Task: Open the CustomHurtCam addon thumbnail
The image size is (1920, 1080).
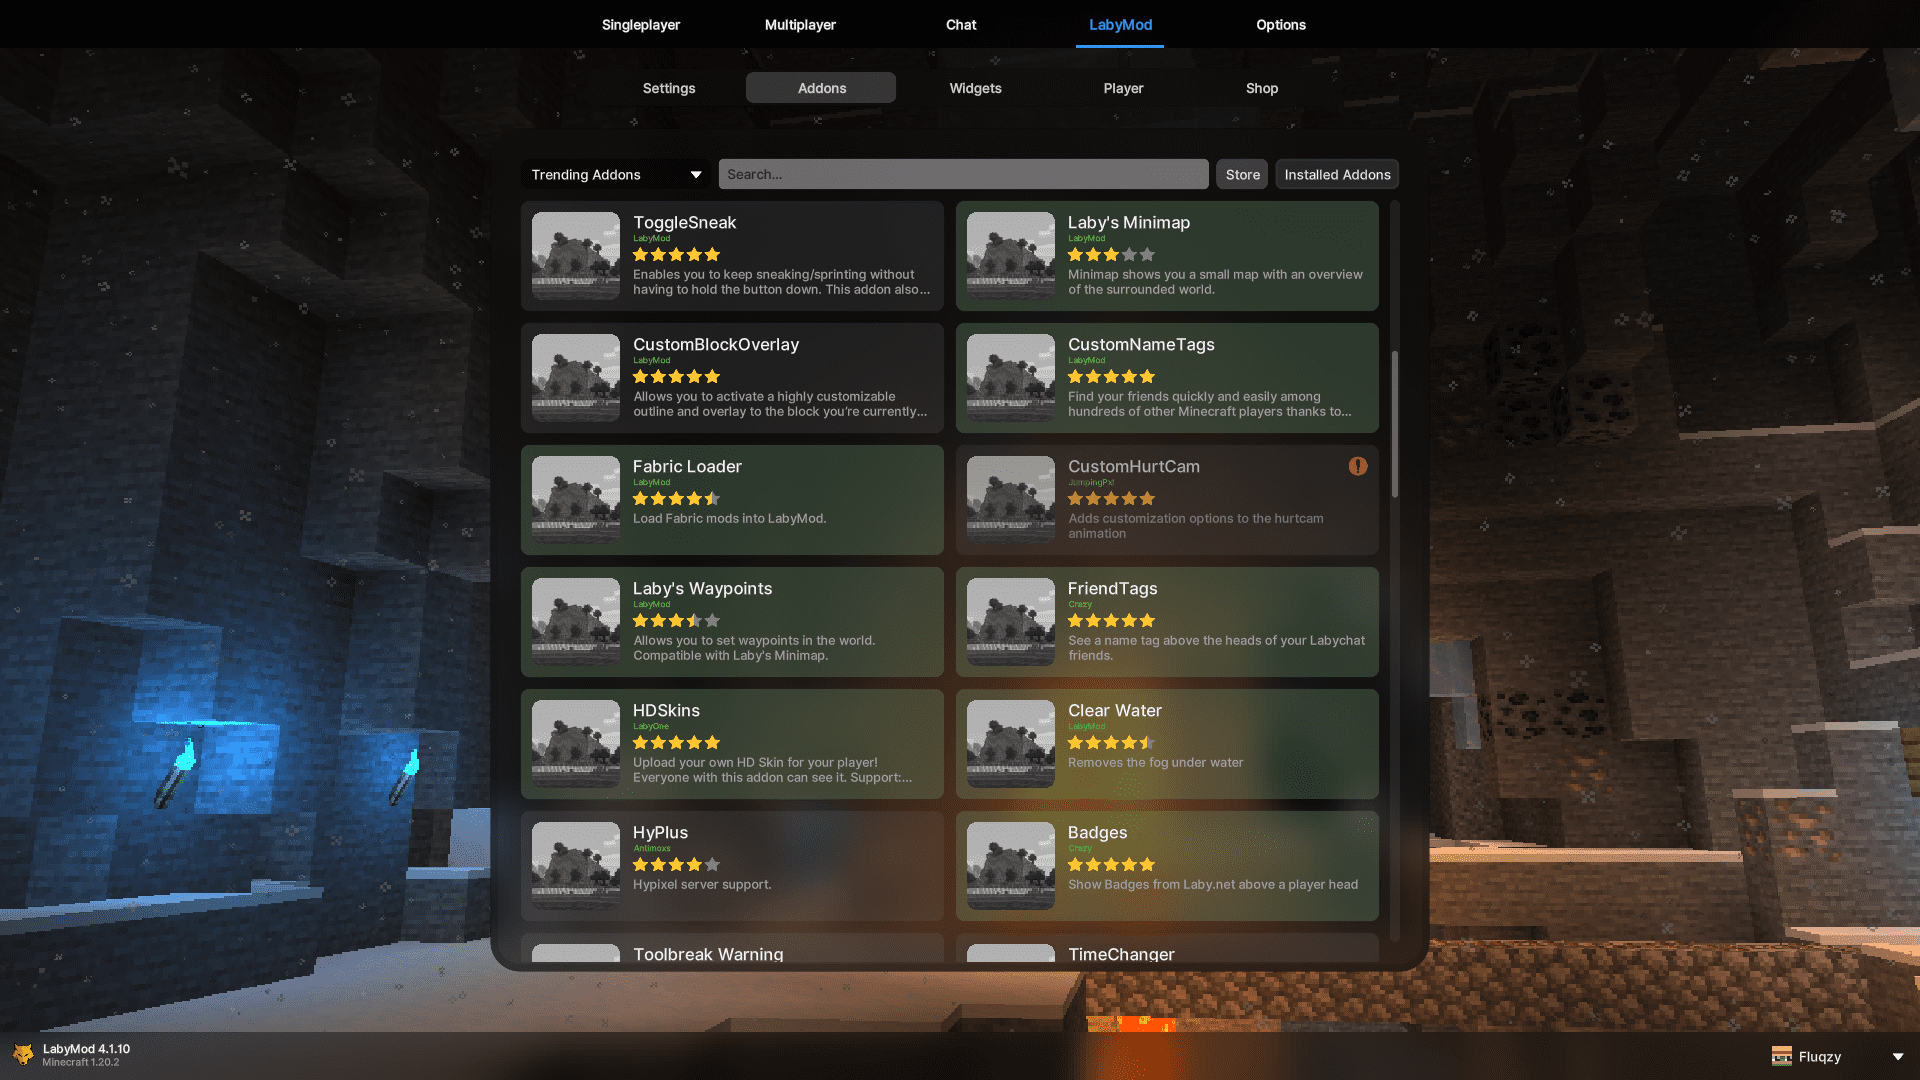Action: click(1011, 500)
